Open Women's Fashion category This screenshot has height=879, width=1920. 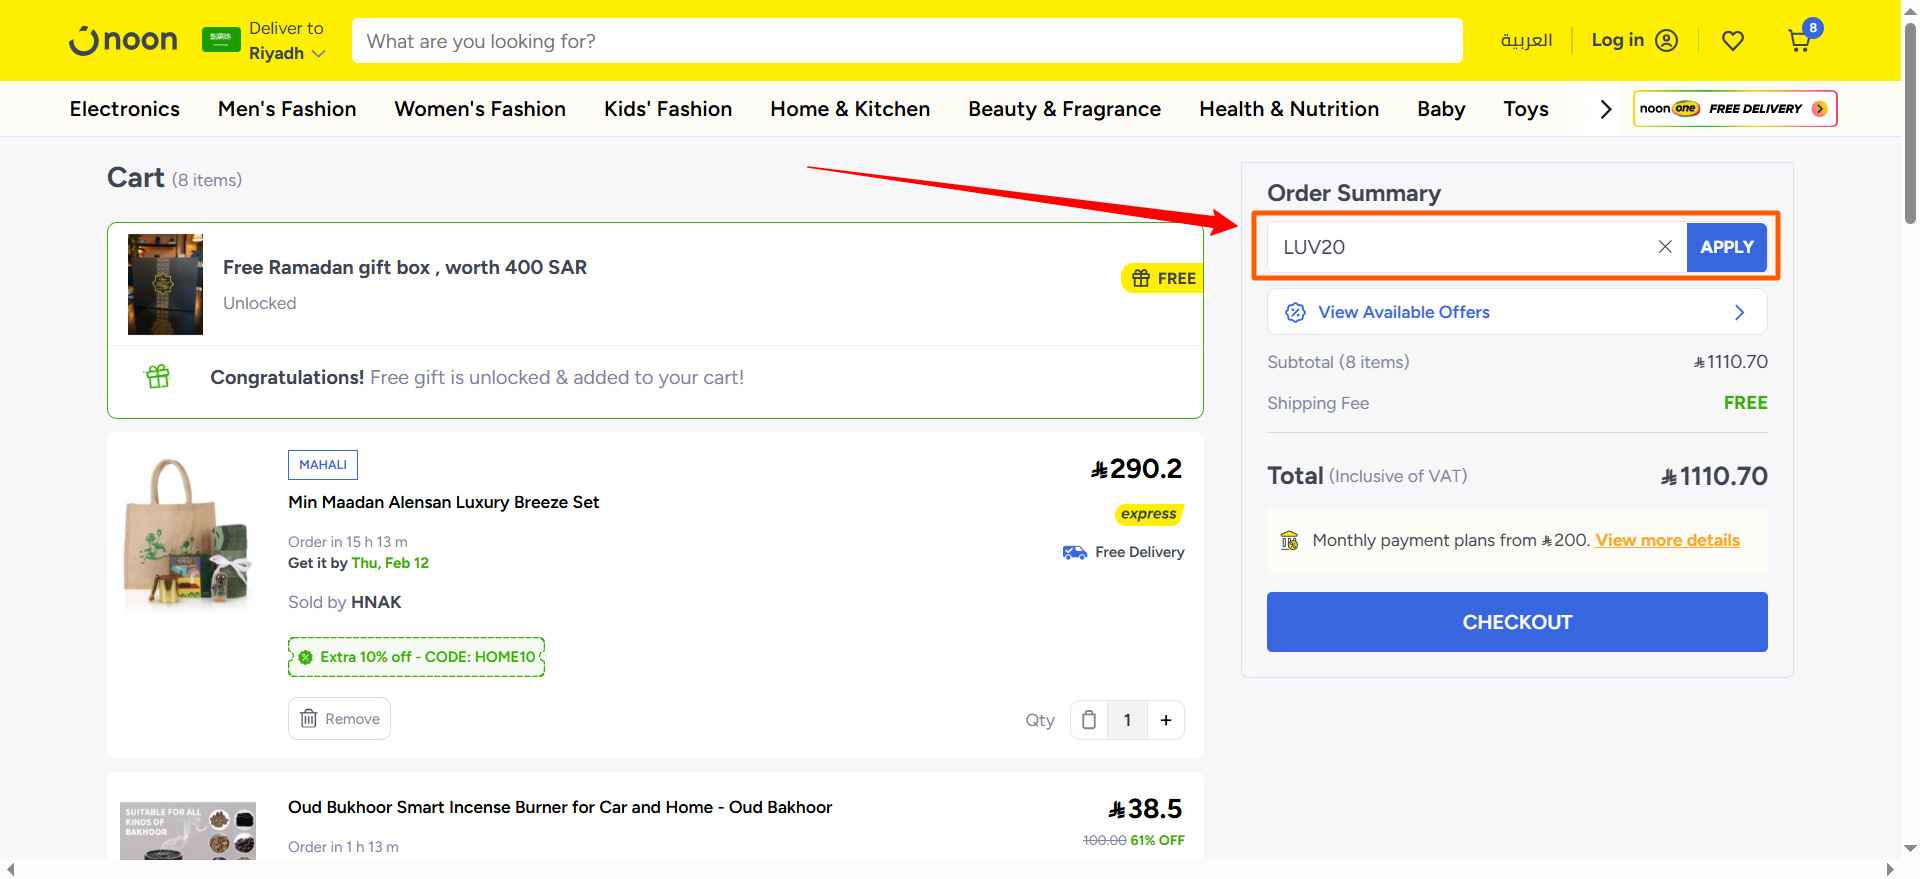pyautogui.click(x=480, y=109)
